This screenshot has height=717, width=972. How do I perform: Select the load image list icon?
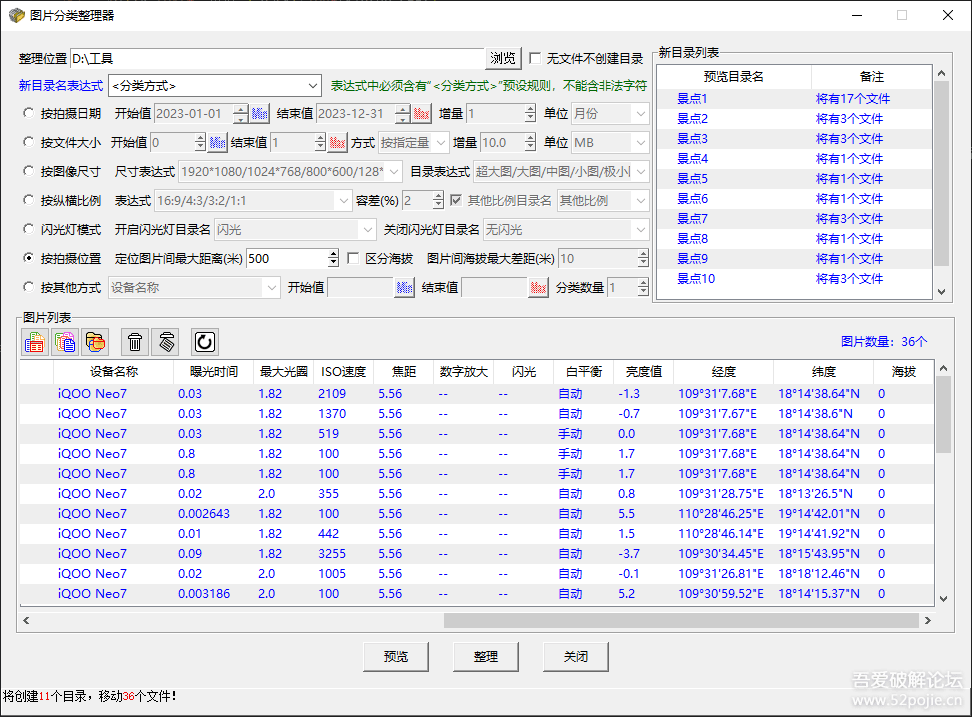point(34,341)
